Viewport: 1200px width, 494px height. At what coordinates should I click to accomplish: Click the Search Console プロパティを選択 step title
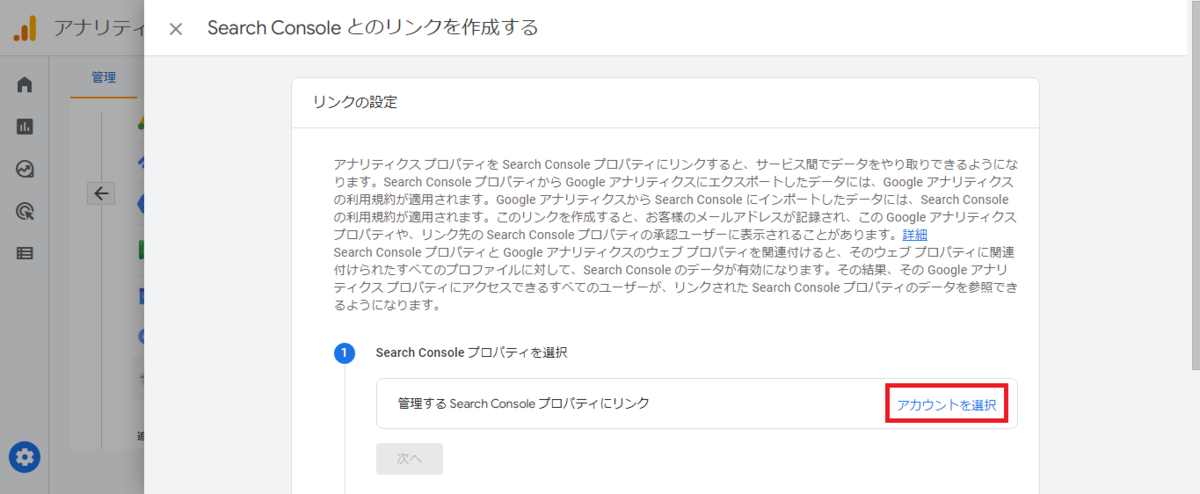pyautogui.click(x=472, y=353)
